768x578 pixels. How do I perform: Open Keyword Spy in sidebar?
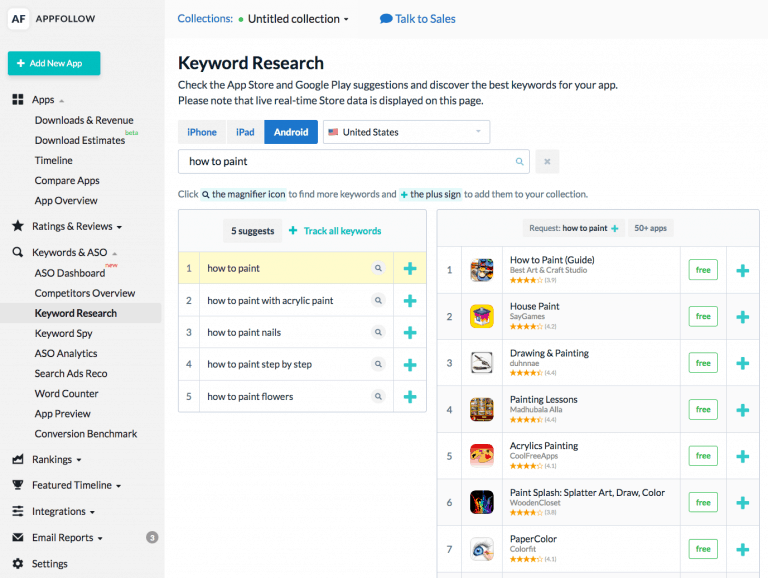pyautogui.click(x=63, y=333)
